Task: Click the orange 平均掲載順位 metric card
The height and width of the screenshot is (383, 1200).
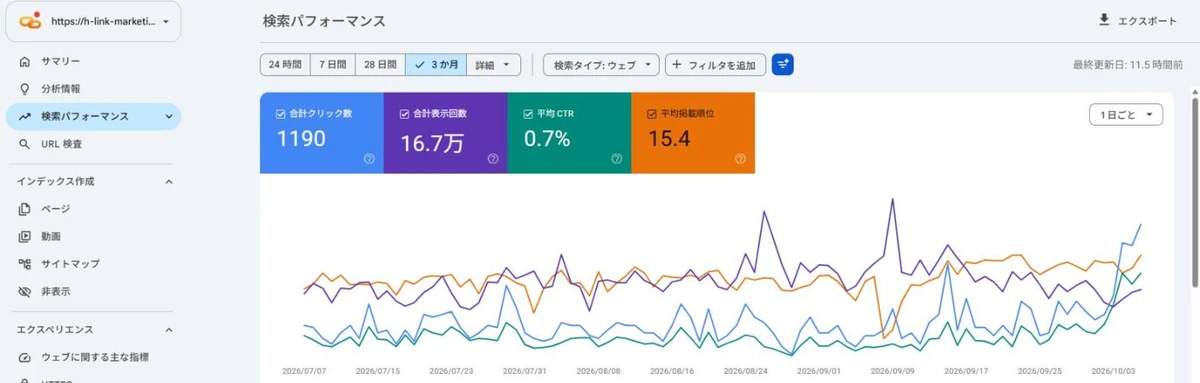Action: [693, 133]
